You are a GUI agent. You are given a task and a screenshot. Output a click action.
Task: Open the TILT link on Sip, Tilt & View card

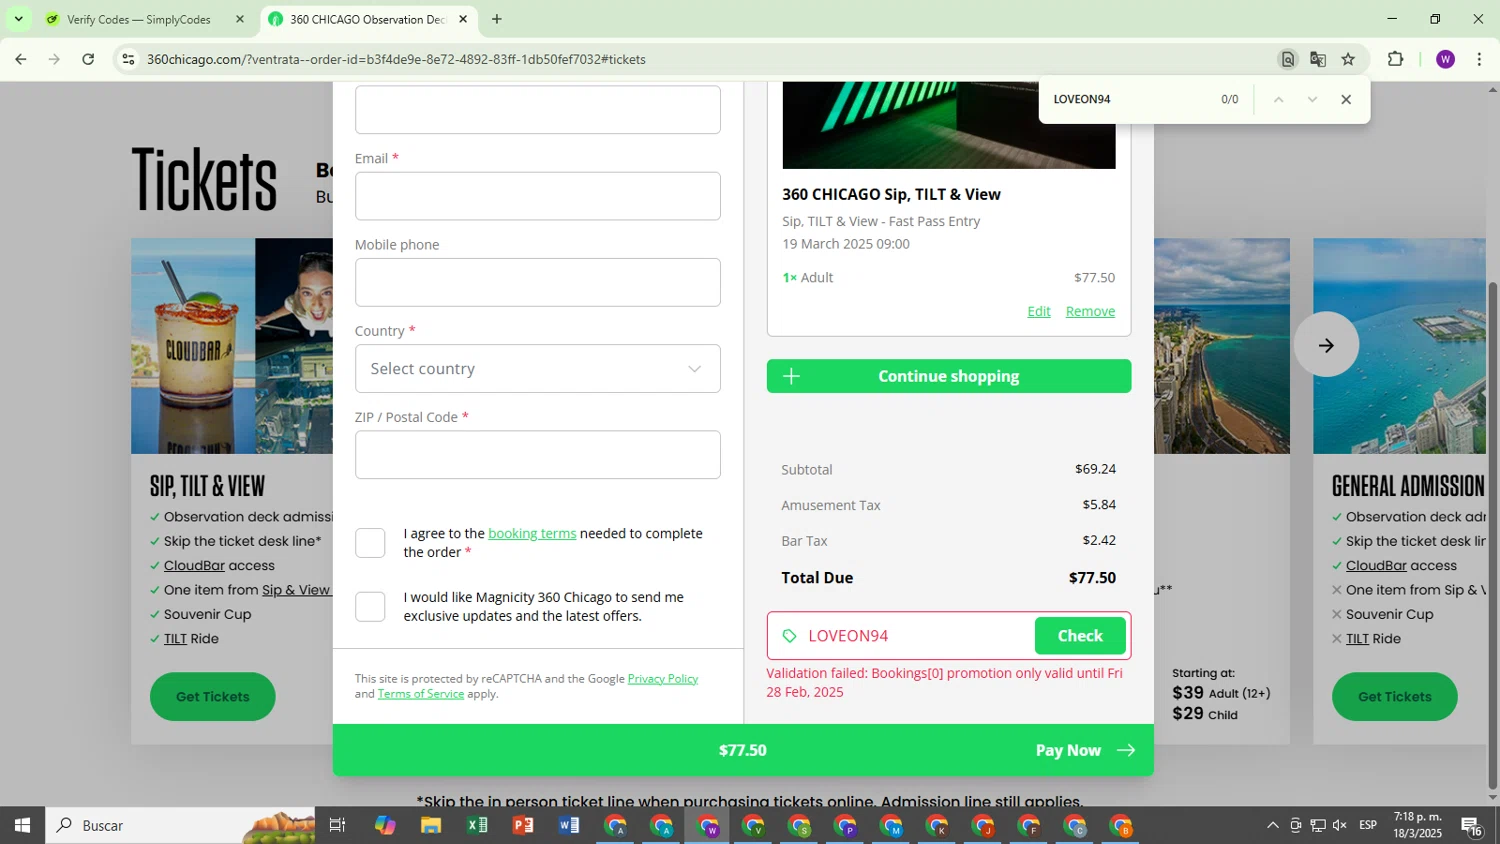[x=175, y=639]
